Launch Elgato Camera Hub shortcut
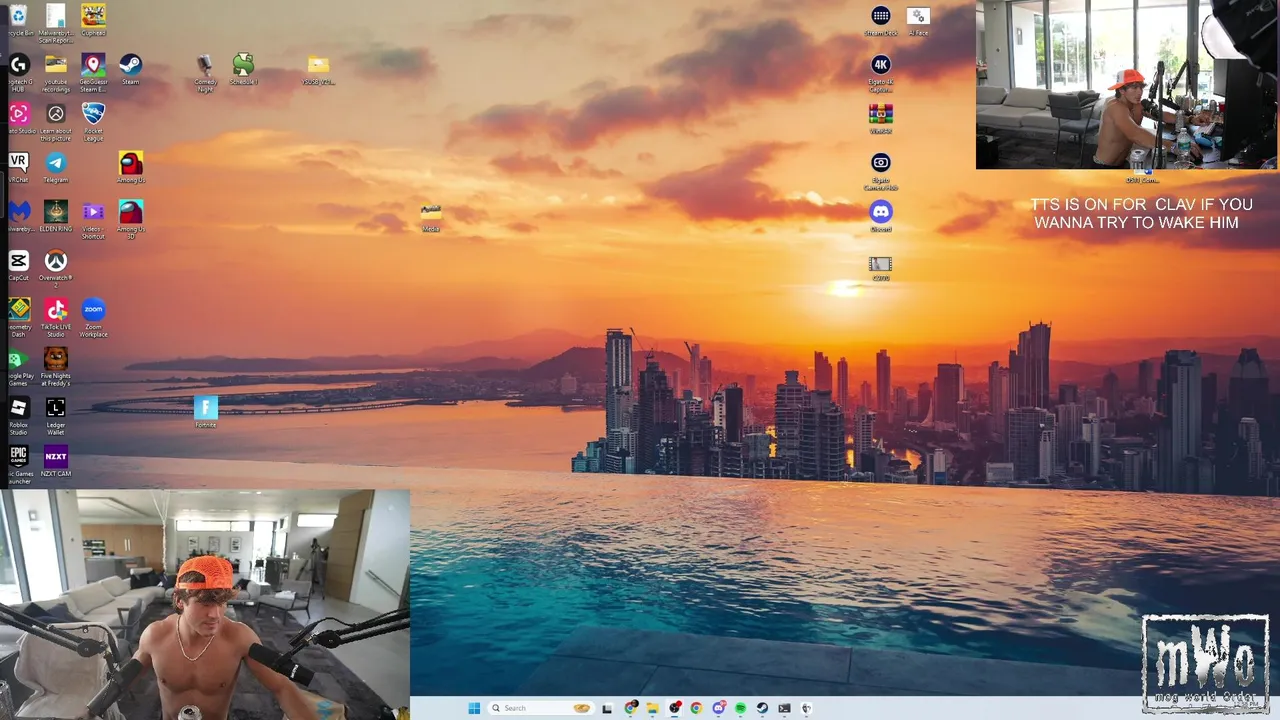1280x720 pixels. click(880, 171)
